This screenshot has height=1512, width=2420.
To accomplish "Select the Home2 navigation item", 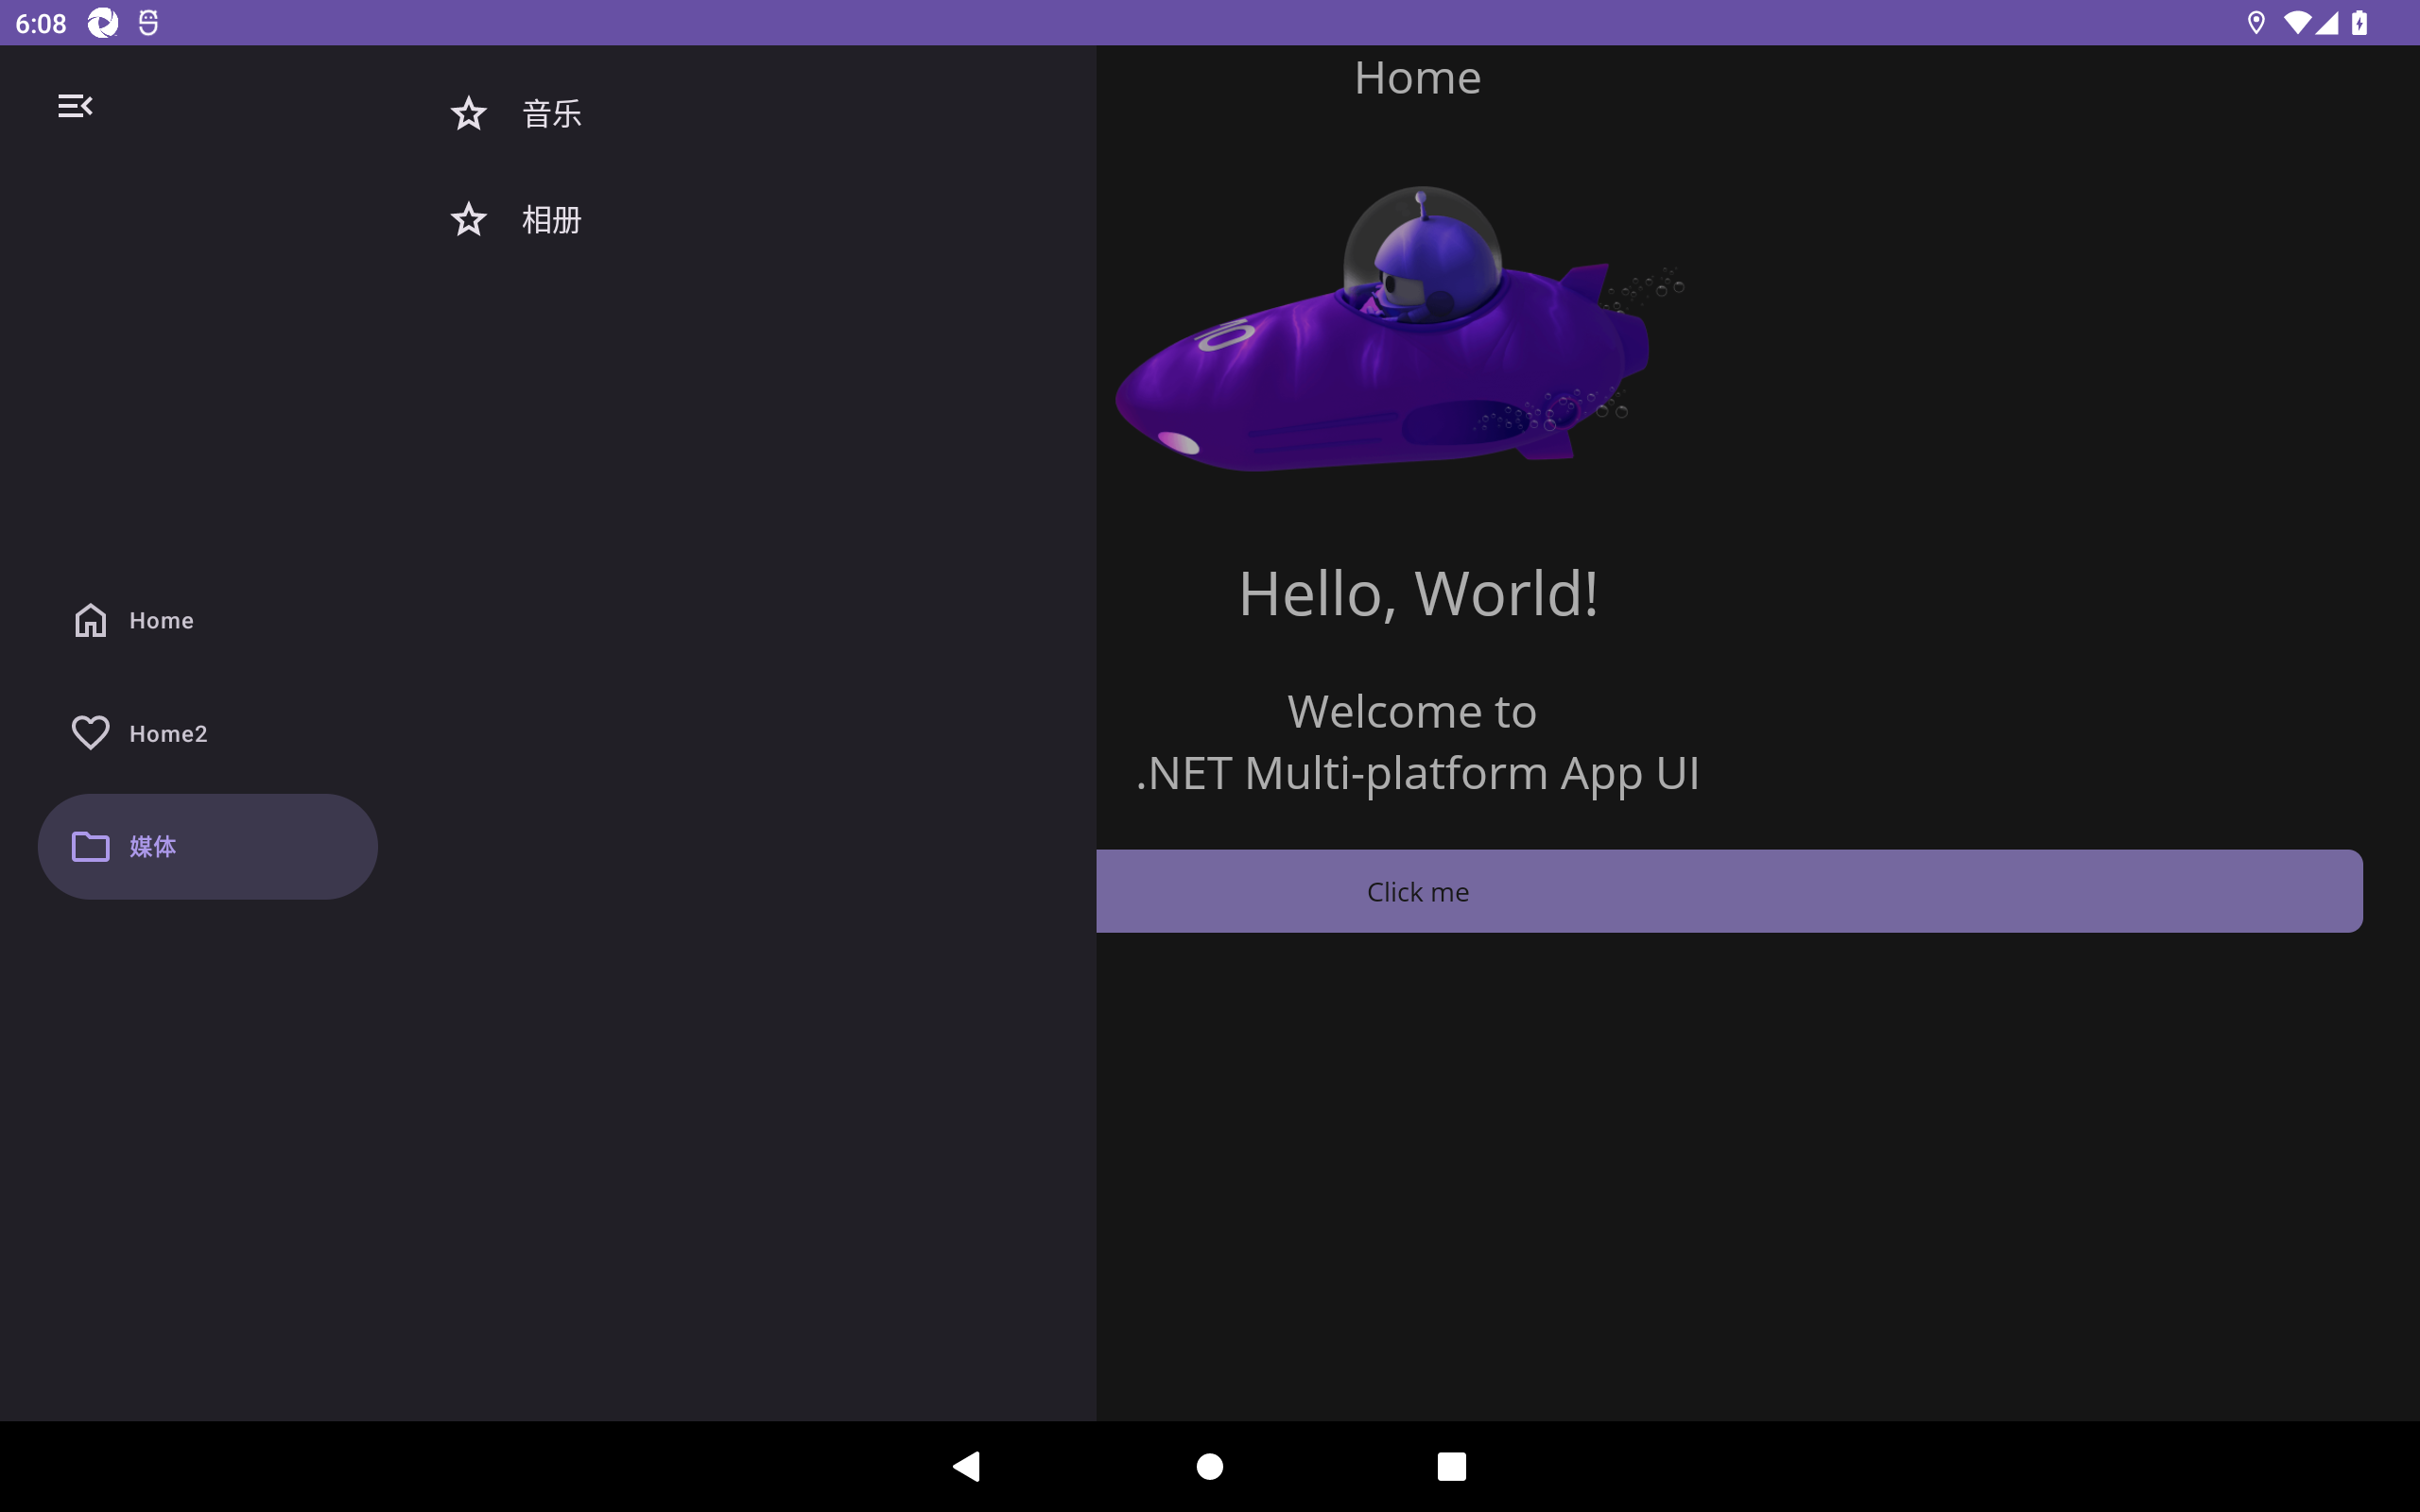I will point(208,733).
